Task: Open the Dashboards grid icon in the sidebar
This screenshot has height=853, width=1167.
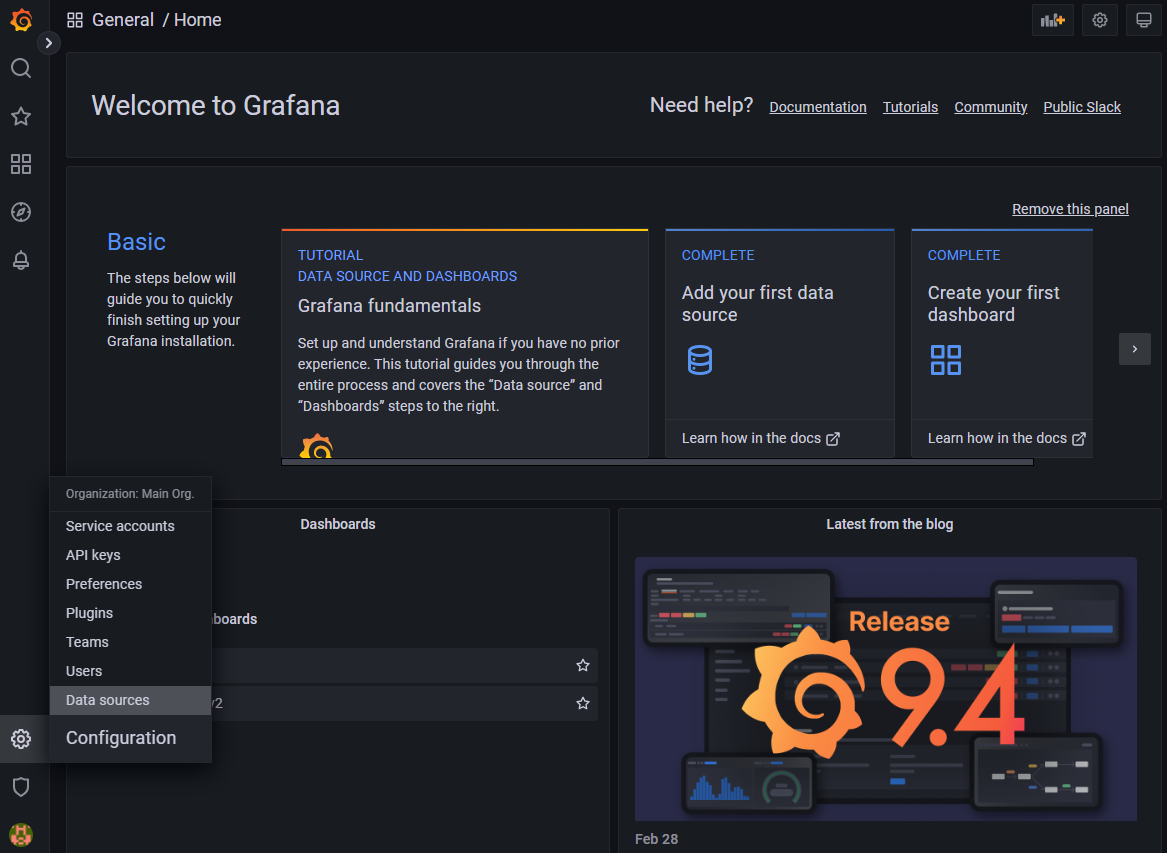Action: [x=21, y=164]
